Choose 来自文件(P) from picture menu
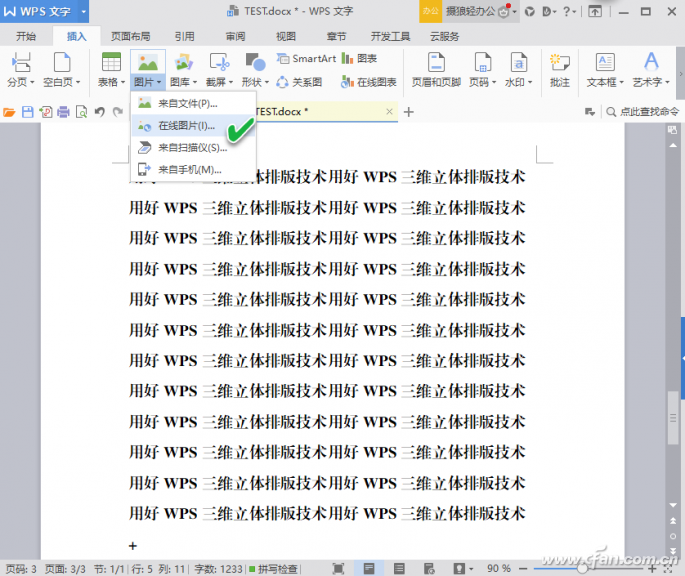This screenshot has height=576, width=685. (x=193, y=104)
